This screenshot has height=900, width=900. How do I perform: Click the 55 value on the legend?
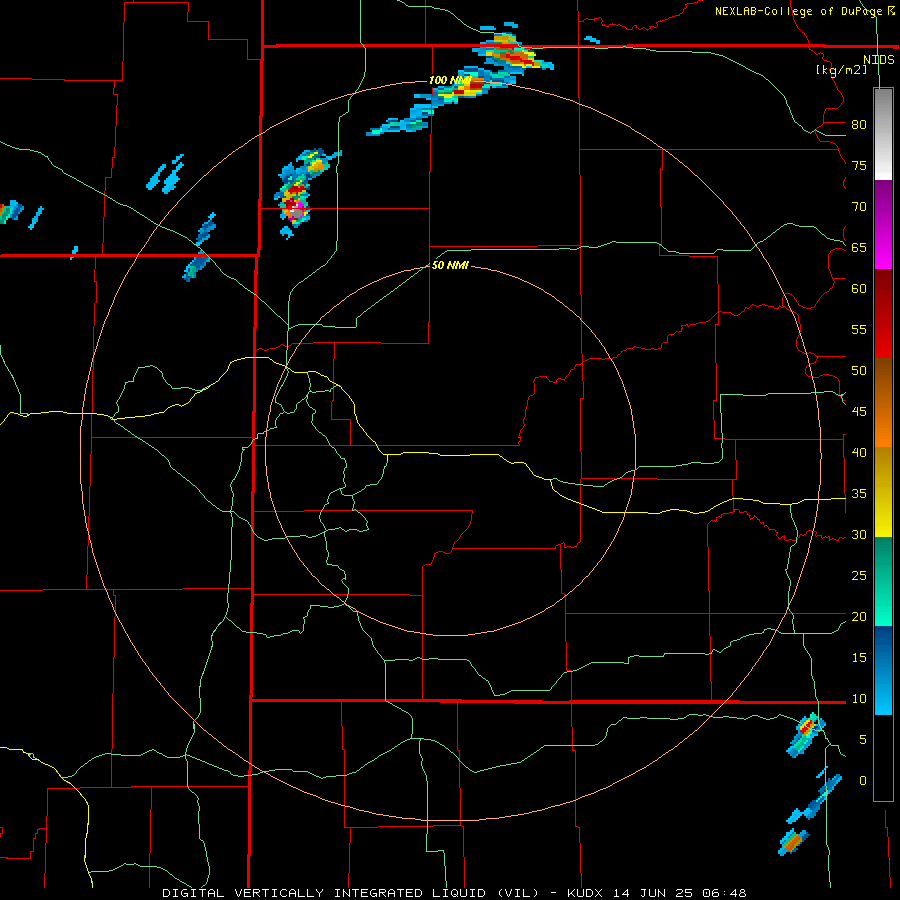click(859, 330)
